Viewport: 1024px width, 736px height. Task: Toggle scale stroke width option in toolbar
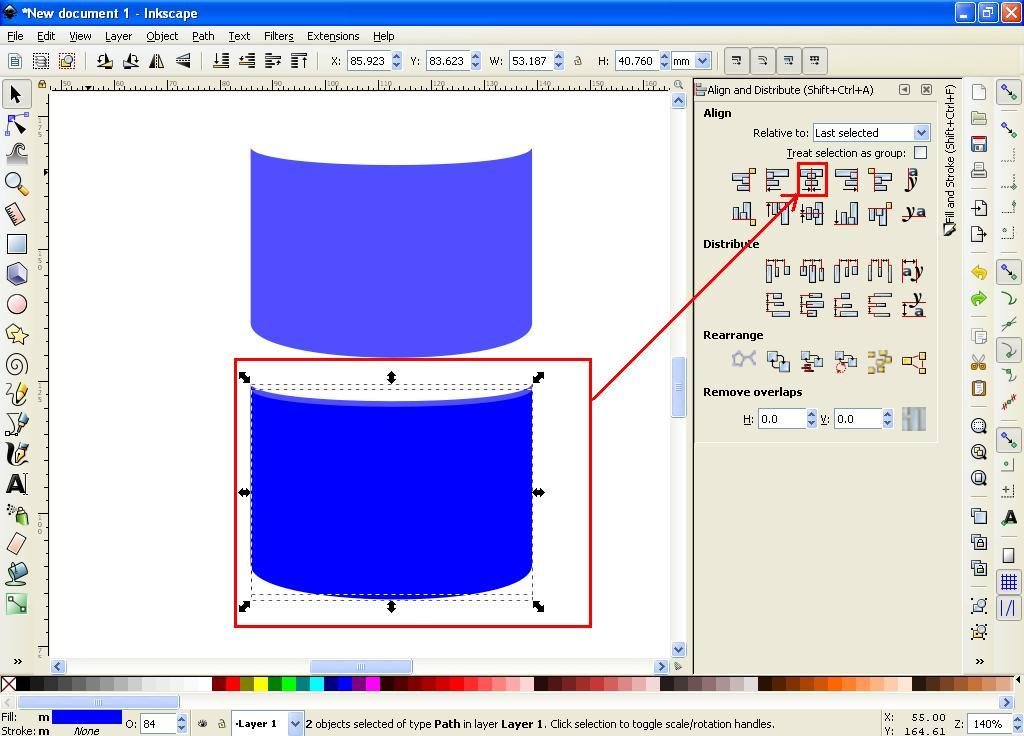pos(737,61)
